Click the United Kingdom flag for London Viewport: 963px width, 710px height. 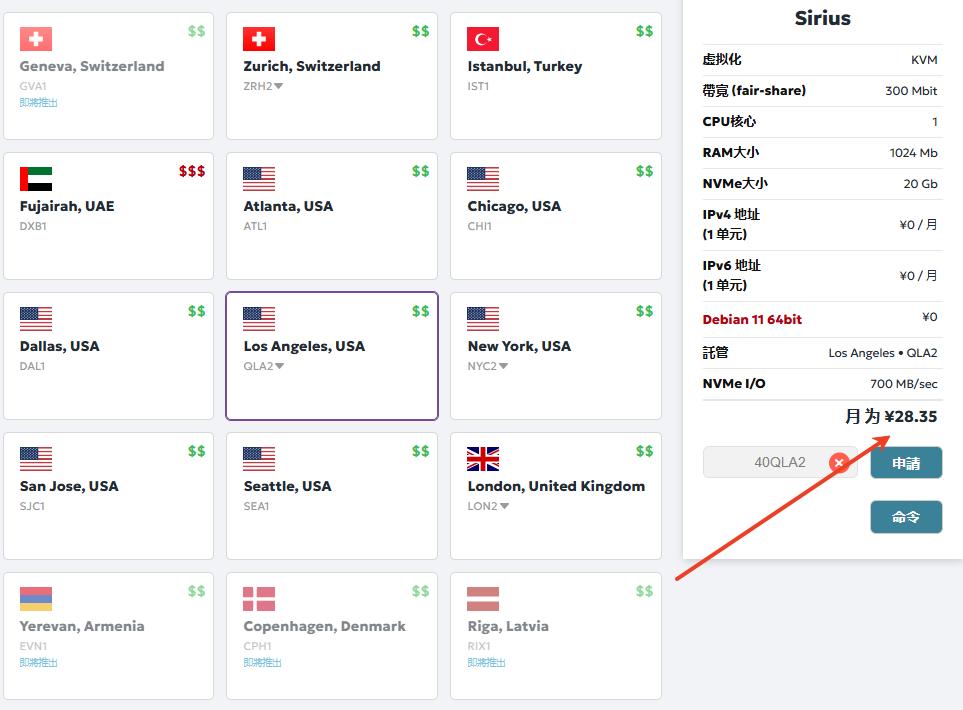pos(483,459)
